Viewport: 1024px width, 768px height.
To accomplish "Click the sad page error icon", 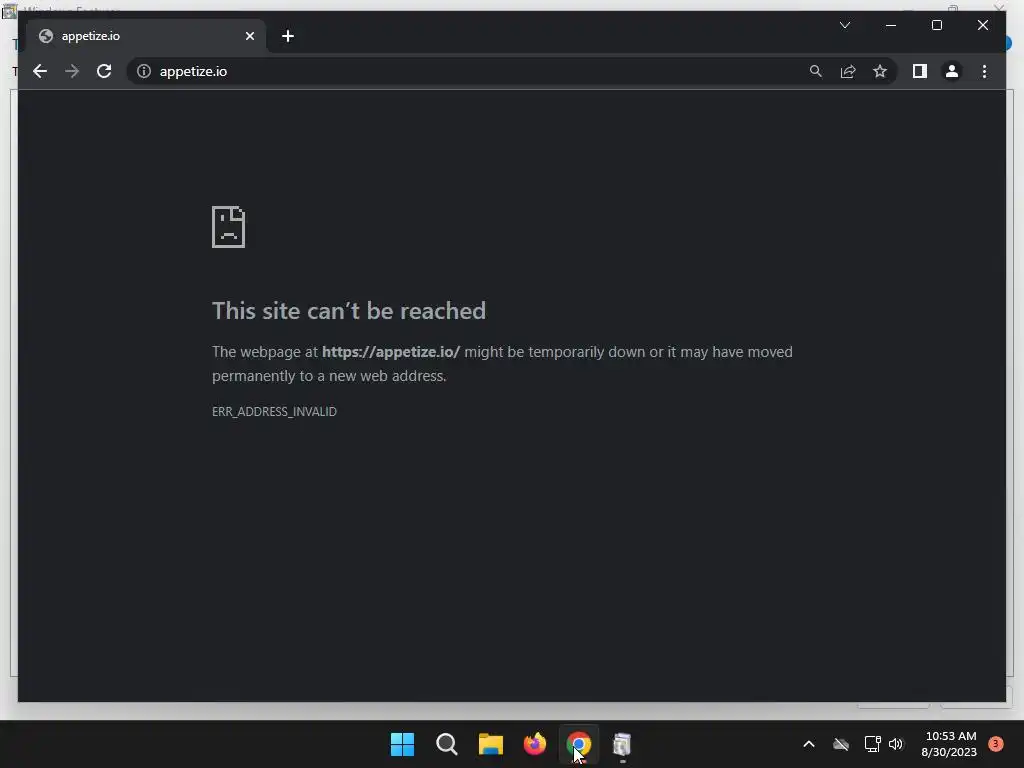I will tap(229, 227).
